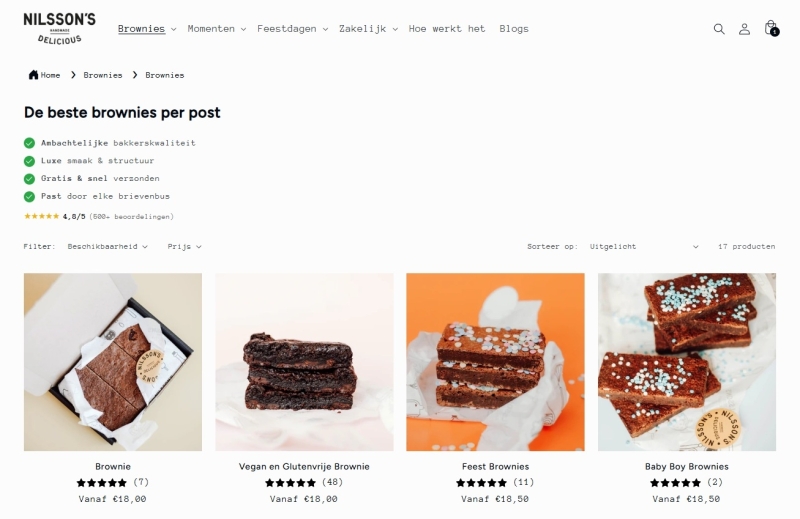Image resolution: width=800 pixels, height=519 pixels.
Task: Open the search icon in header
Action: (719, 29)
